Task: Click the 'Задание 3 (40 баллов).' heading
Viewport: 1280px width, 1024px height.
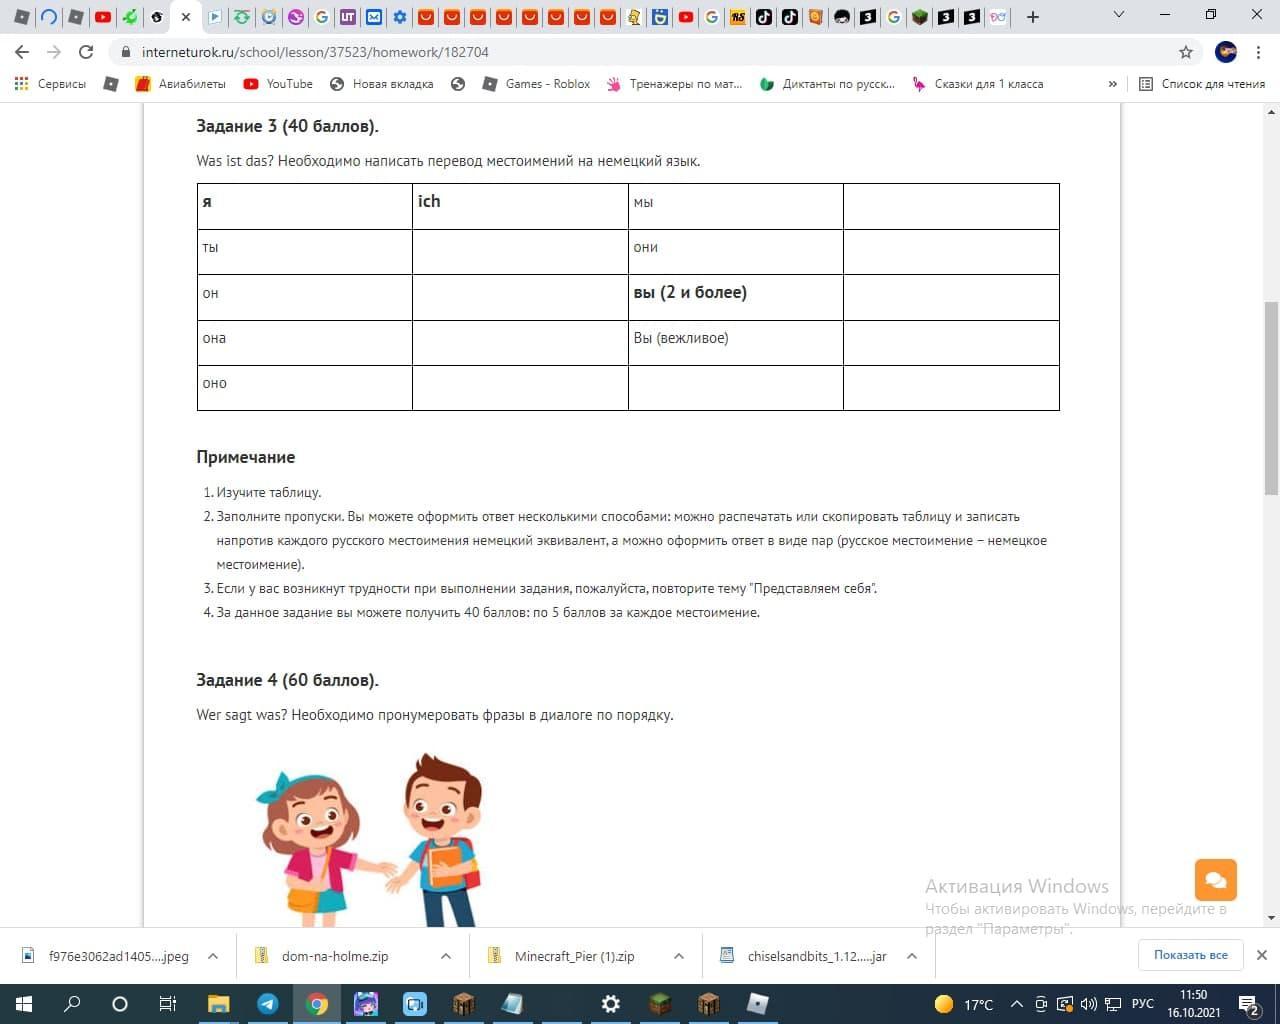Action: click(x=288, y=126)
